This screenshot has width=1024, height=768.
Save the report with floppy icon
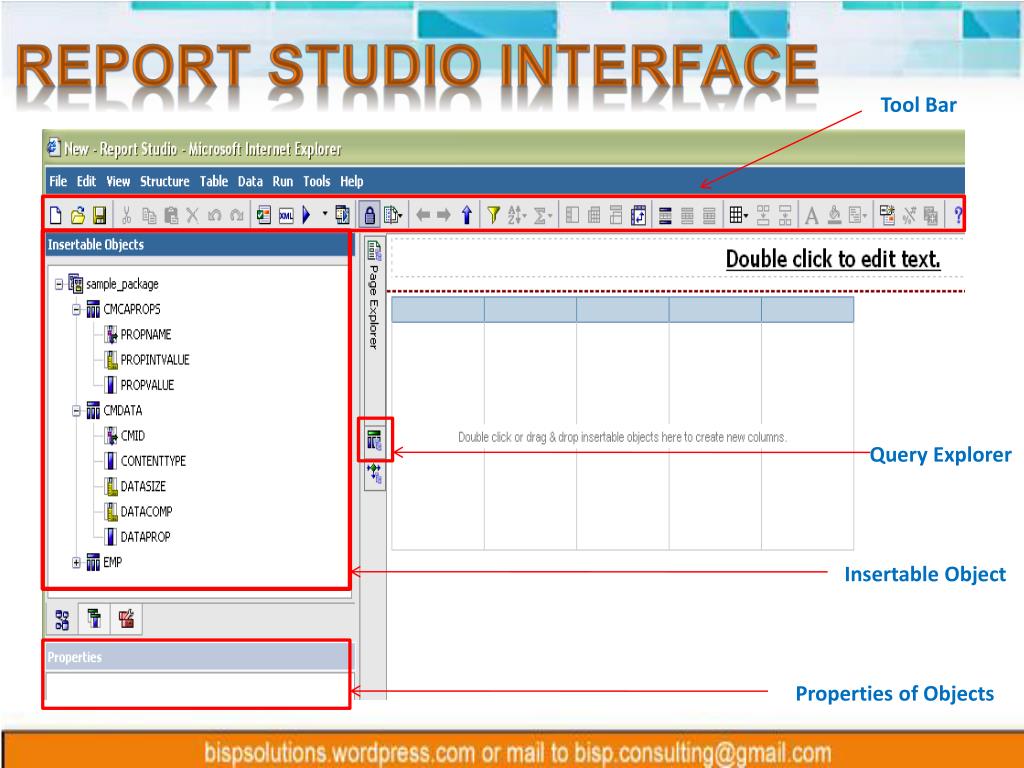click(99, 214)
